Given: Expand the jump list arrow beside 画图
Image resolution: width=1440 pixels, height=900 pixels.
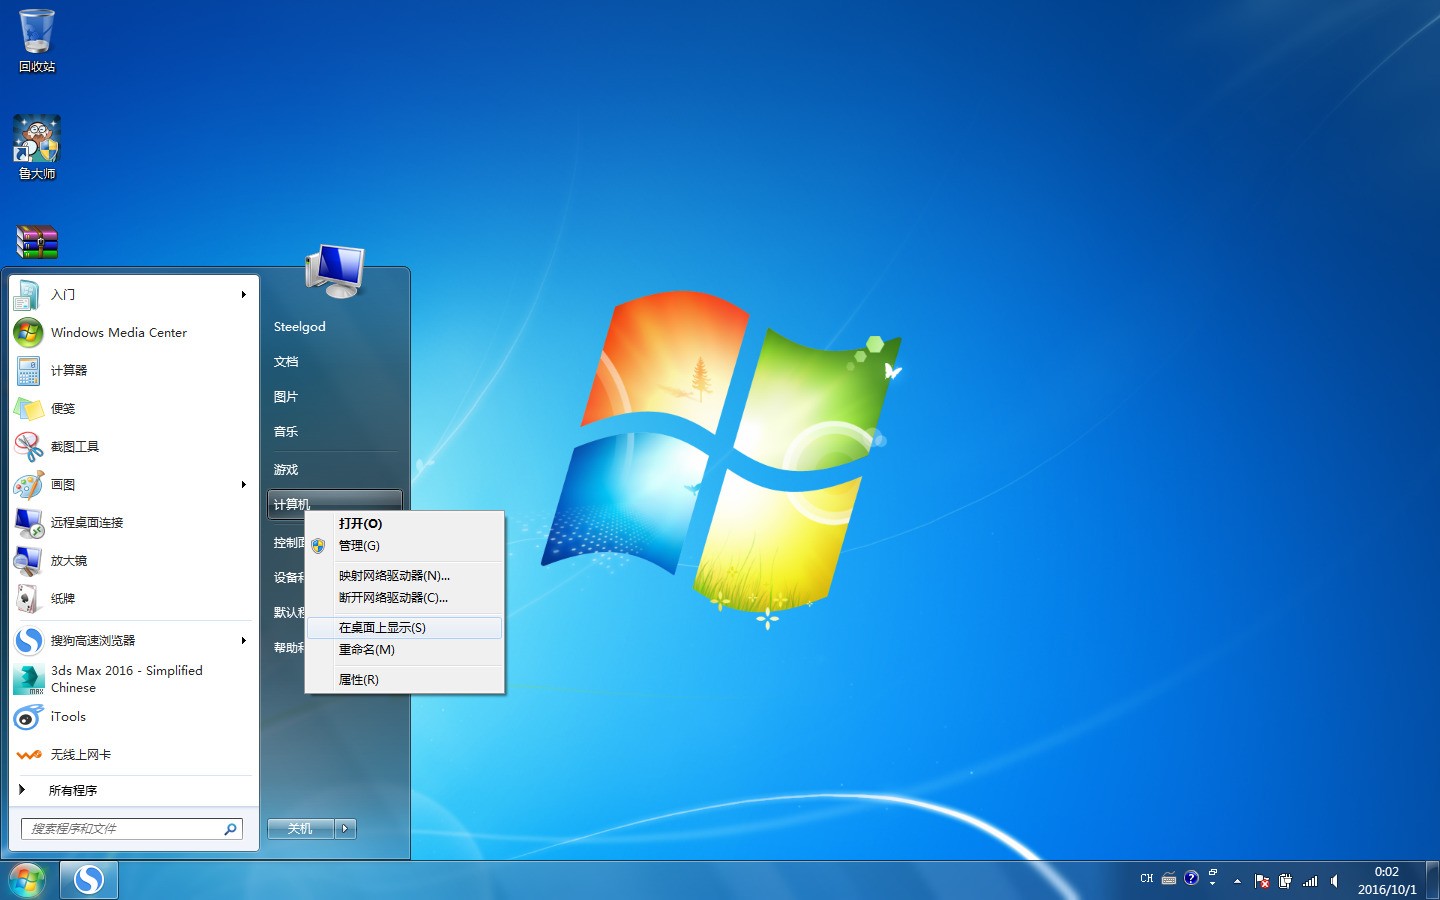Looking at the screenshot, I should [x=243, y=484].
